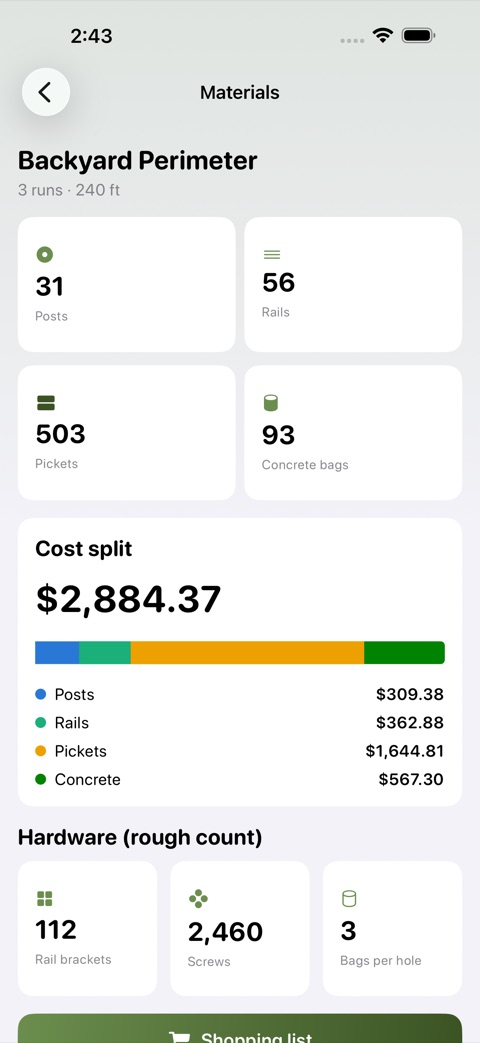Click the Concrete bags cylinder icon
The width and height of the screenshot is (480, 1043).
(x=271, y=402)
